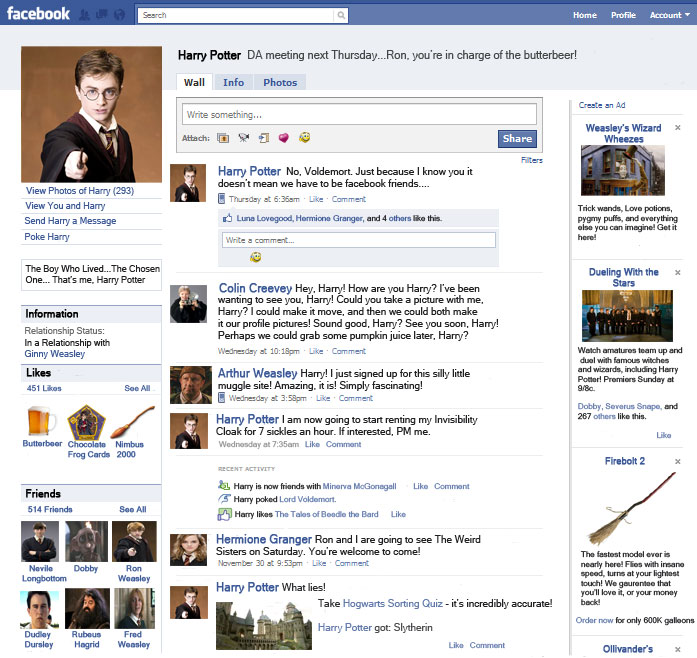Click like icon beside Tales of Beedle activity

[x=224, y=514]
